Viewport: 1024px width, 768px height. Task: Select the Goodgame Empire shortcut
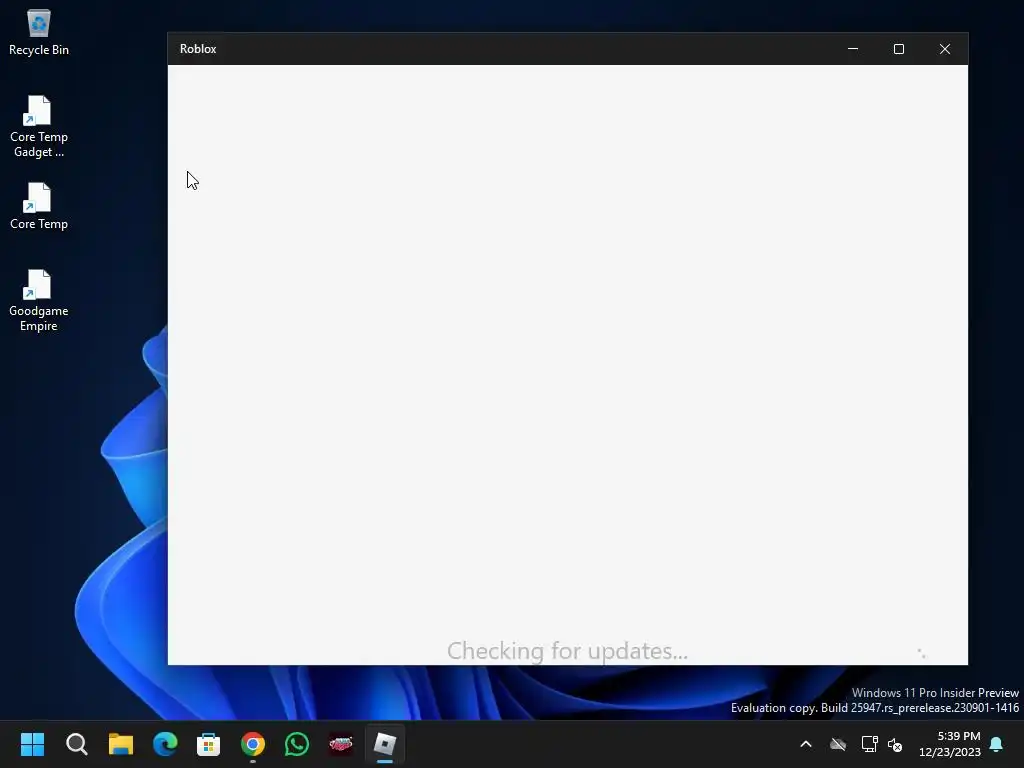(39, 300)
